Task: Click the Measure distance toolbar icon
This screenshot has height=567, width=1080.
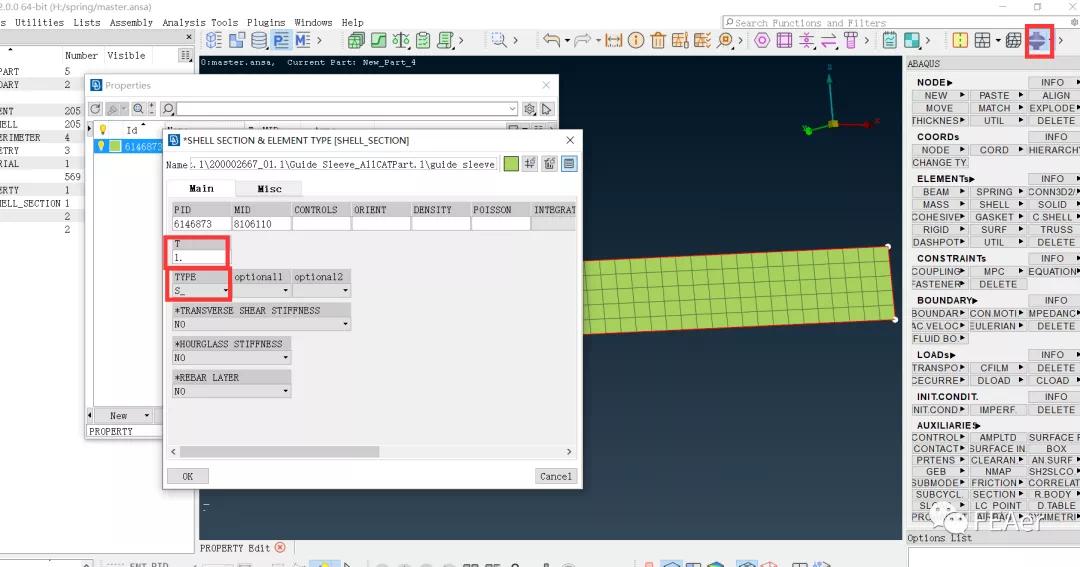Action: point(614,40)
